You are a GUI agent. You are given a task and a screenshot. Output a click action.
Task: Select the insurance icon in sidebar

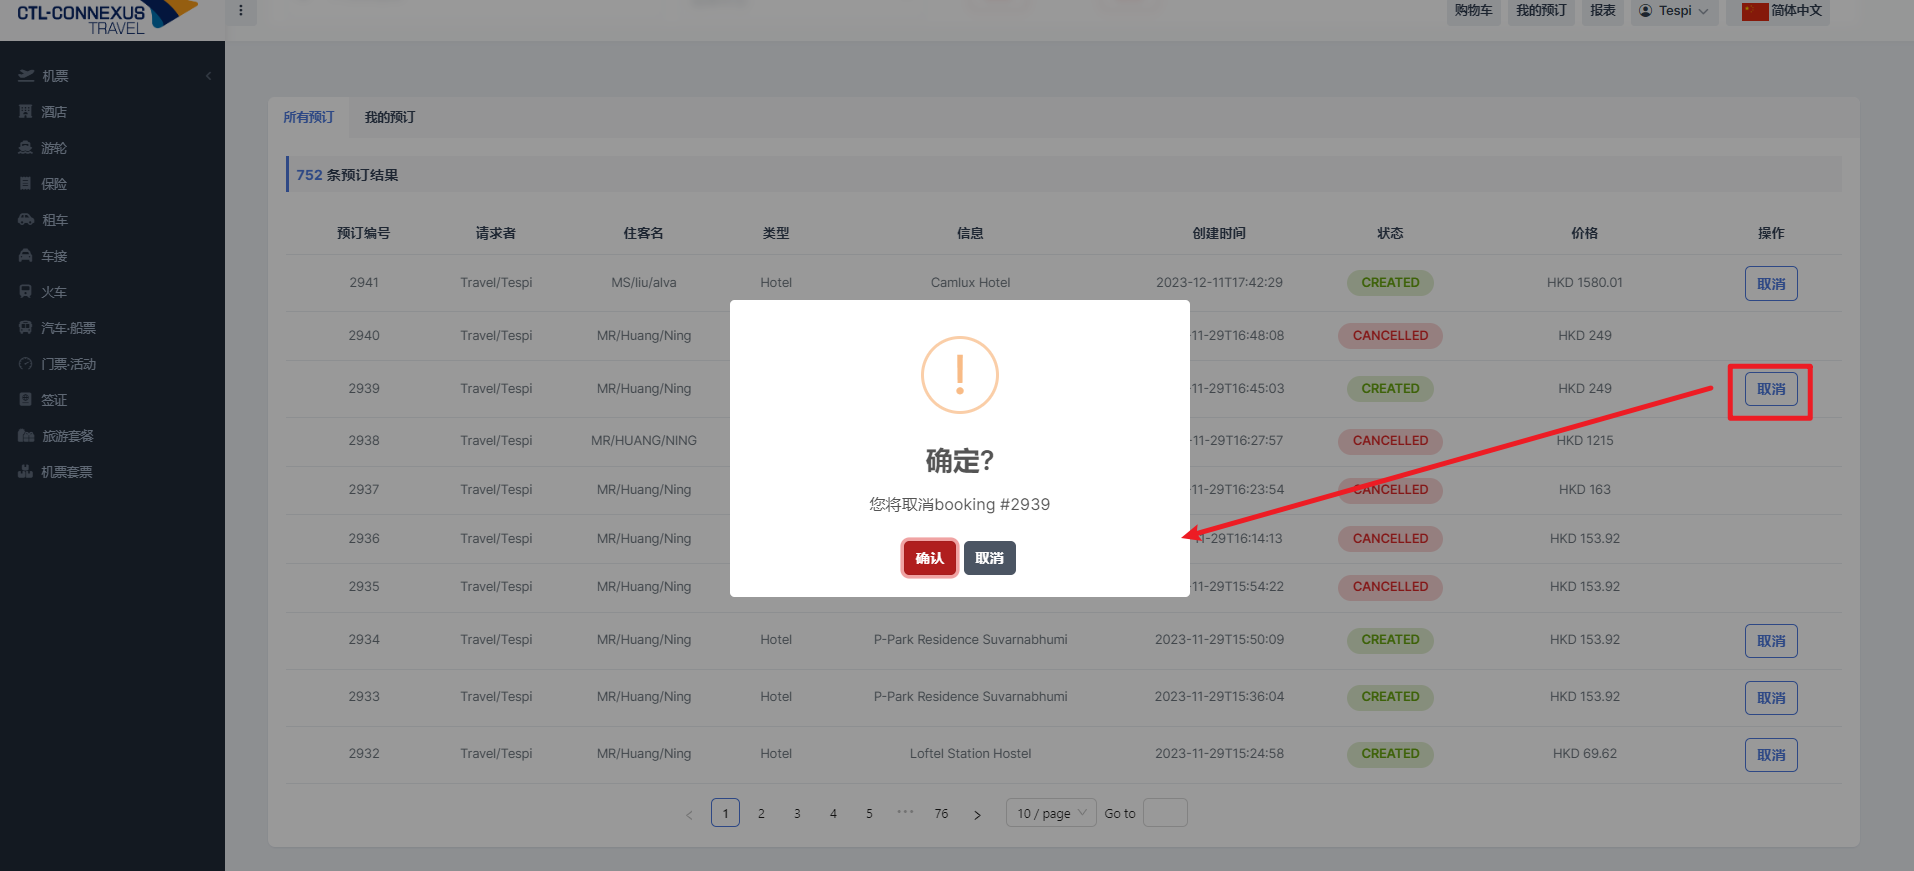tap(26, 184)
